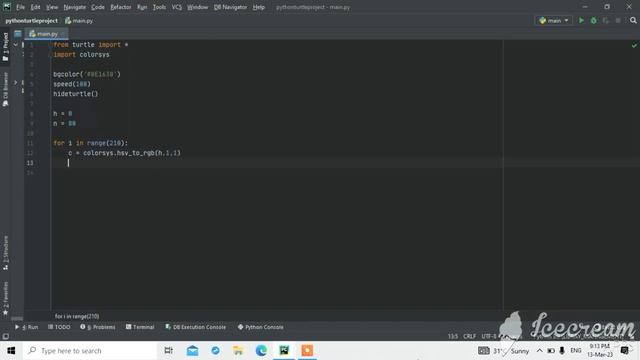Open the VCS menu
This screenshot has height=360, width=640.
[177, 7]
